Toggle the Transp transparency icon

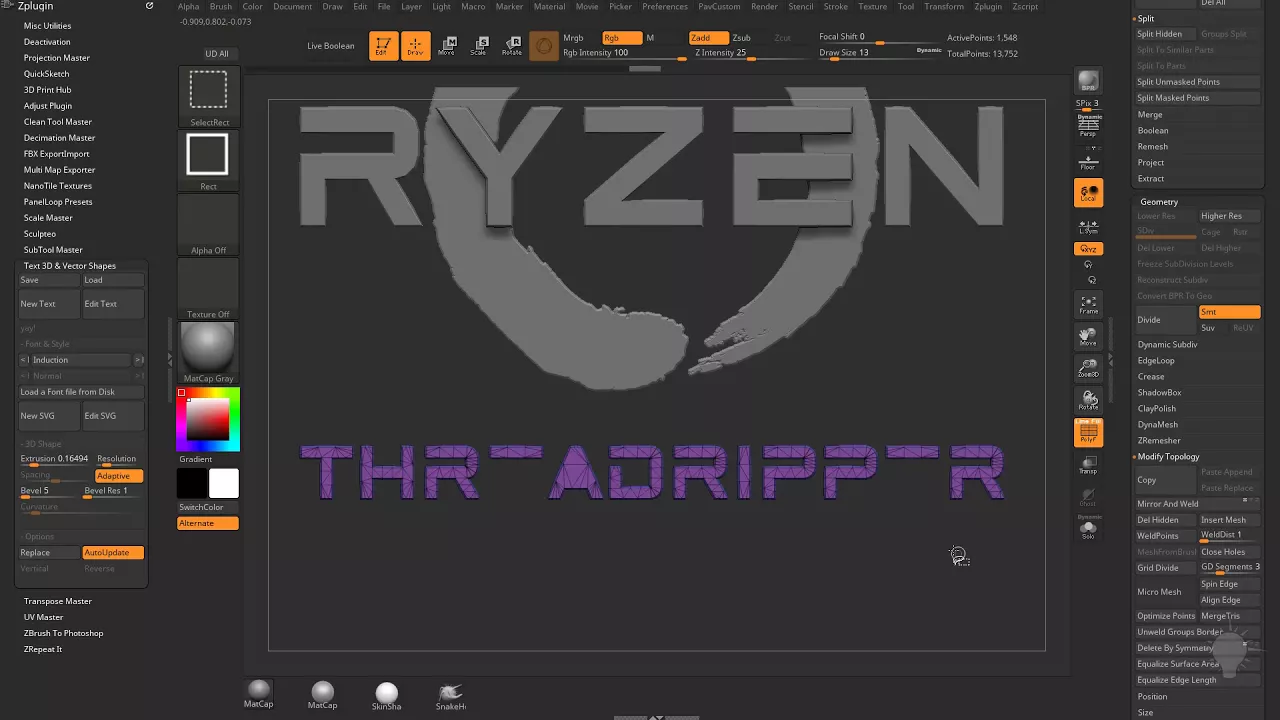[x=1088, y=464]
